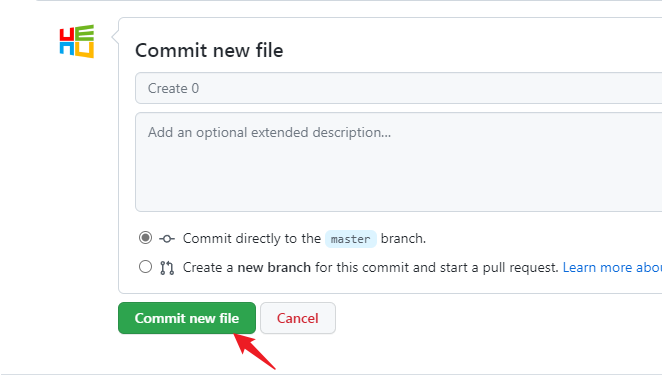Screen dimensions: 662x383
Task: Click the master branch name badge
Action: [x=350, y=239]
